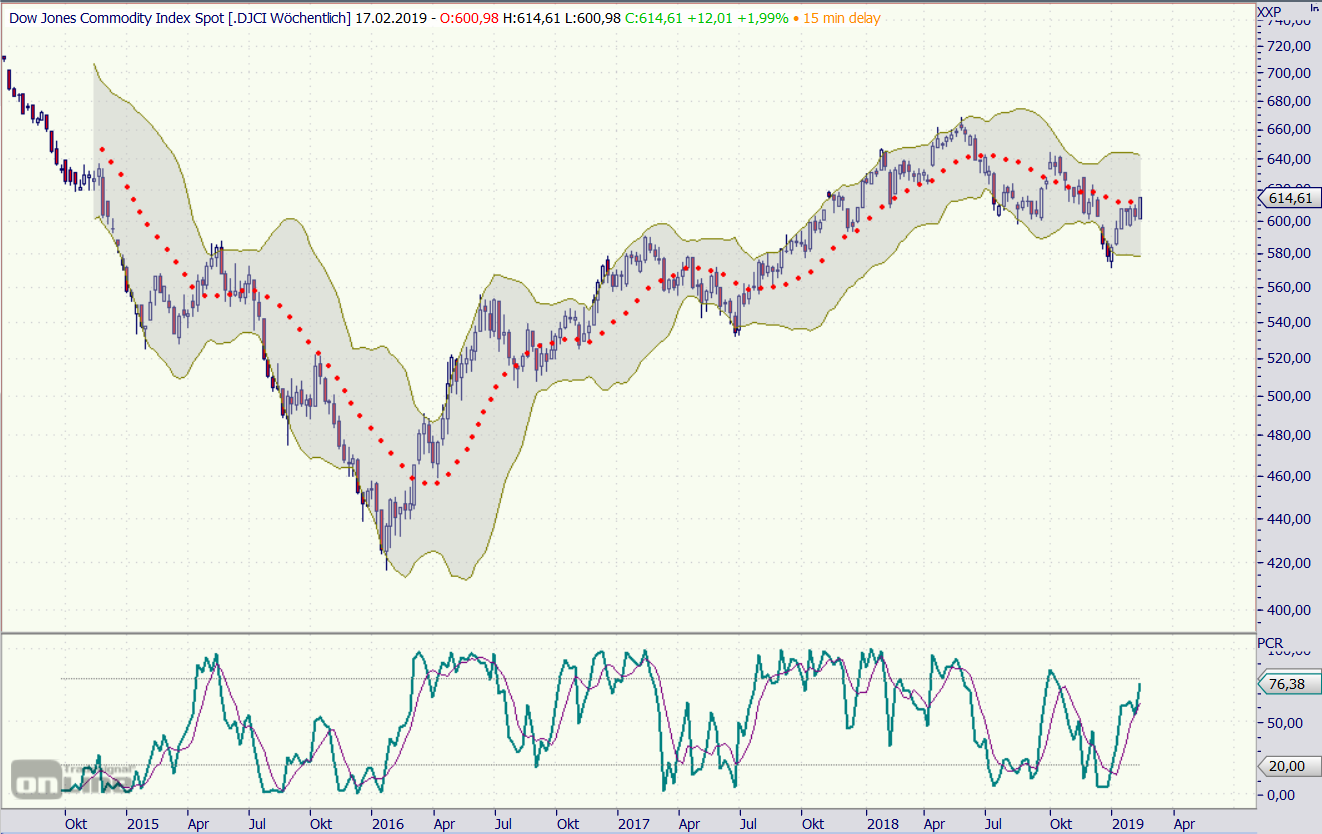
Task: Click the 500,00 price axis label
Action: click(x=1288, y=396)
